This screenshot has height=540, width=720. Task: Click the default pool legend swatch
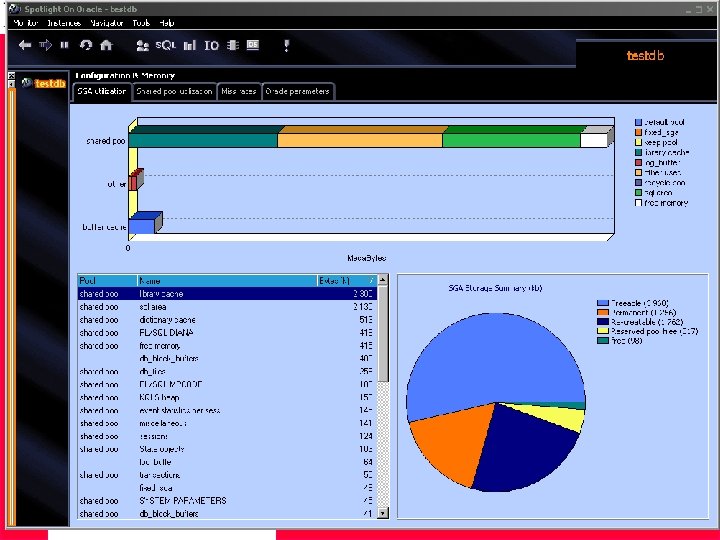(x=638, y=122)
